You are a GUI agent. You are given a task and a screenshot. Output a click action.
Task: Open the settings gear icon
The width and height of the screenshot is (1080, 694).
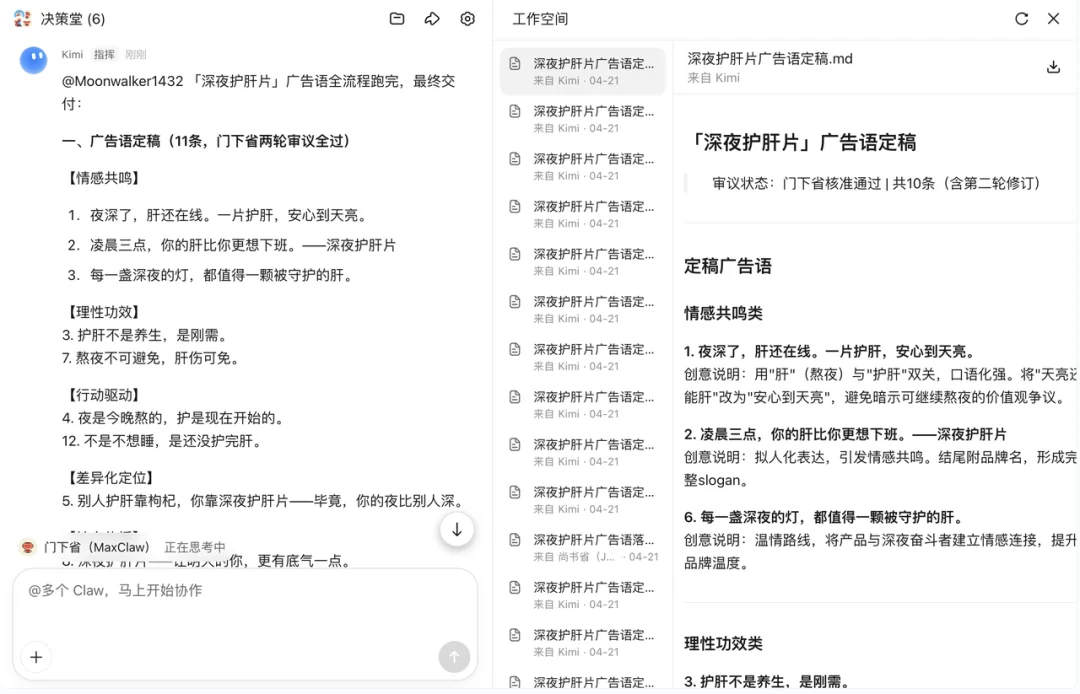[x=467, y=18]
